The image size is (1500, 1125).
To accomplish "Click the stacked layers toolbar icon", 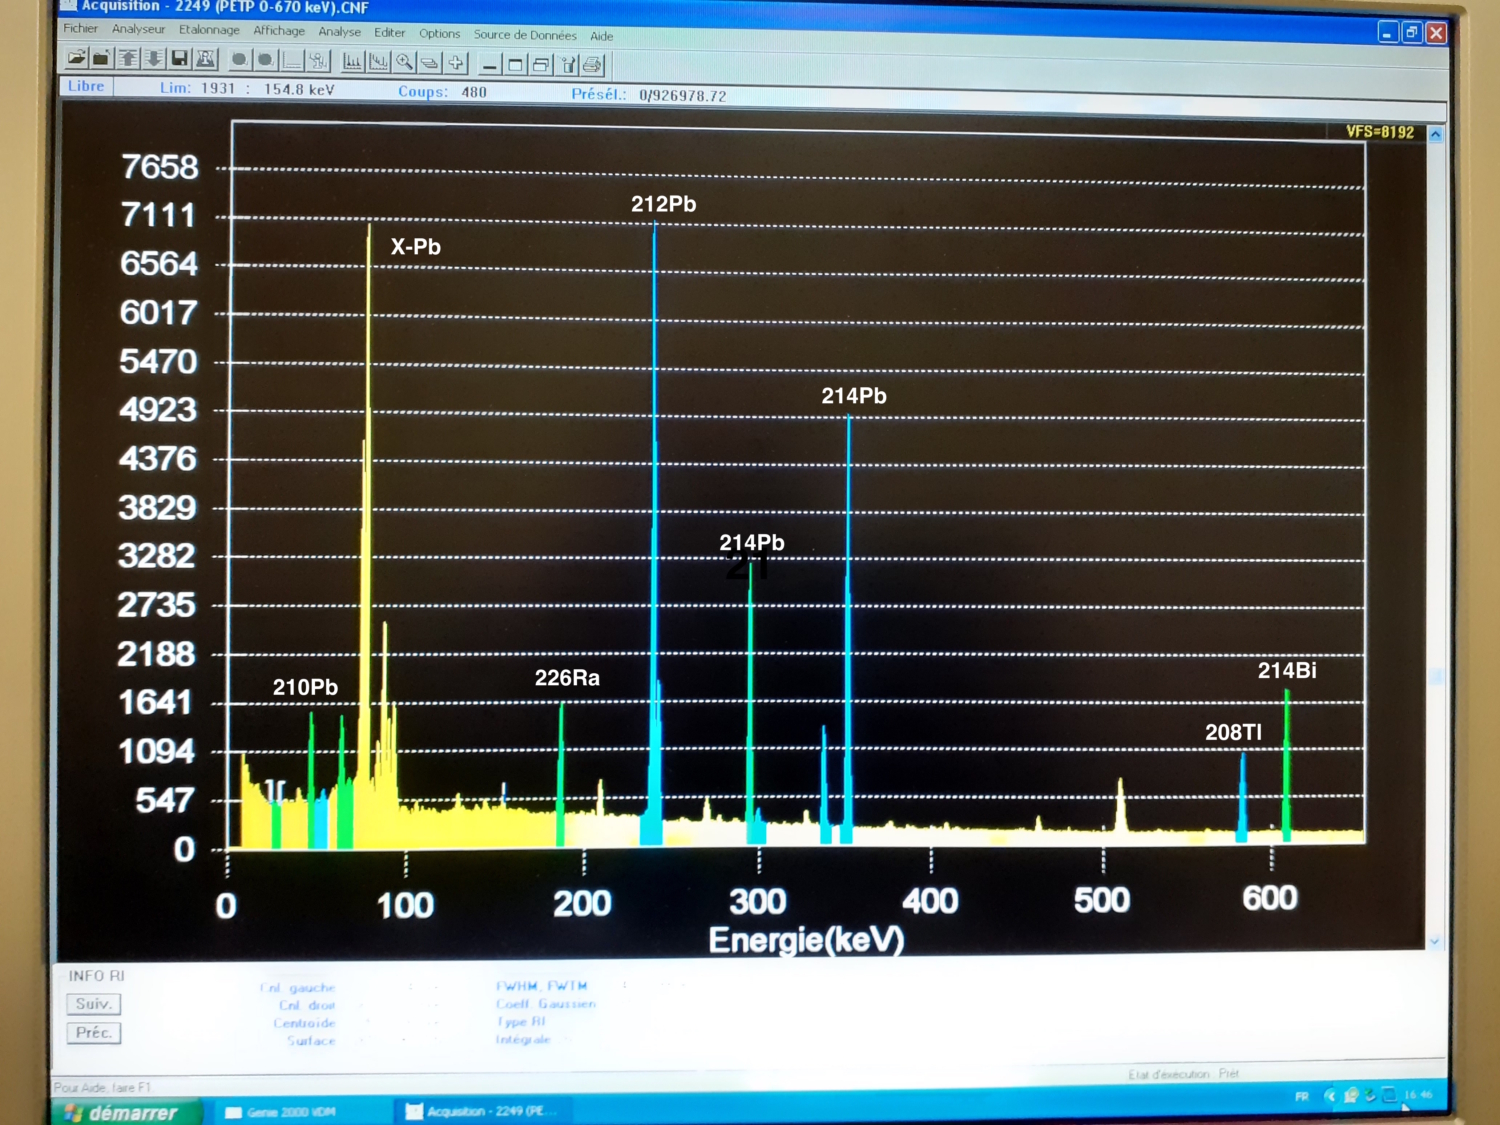I will coord(430,63).
